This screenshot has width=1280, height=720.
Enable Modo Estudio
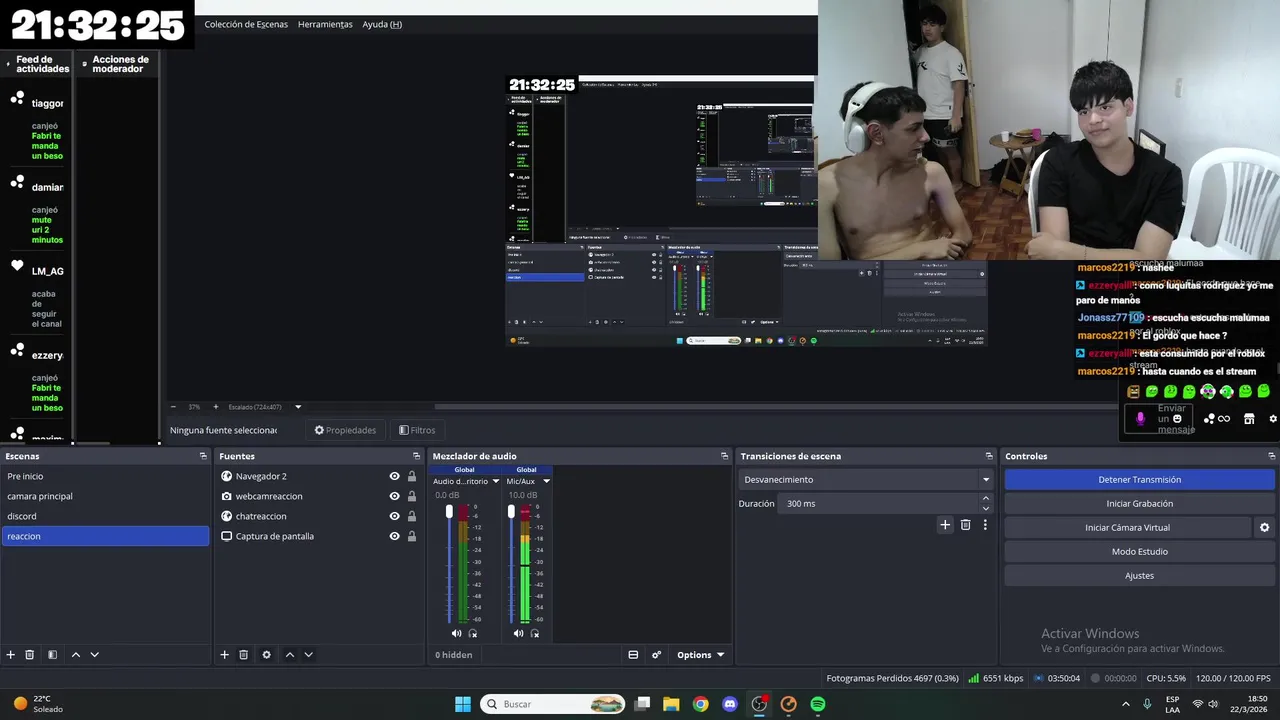pyautogui.click(x=1139, y=552)
